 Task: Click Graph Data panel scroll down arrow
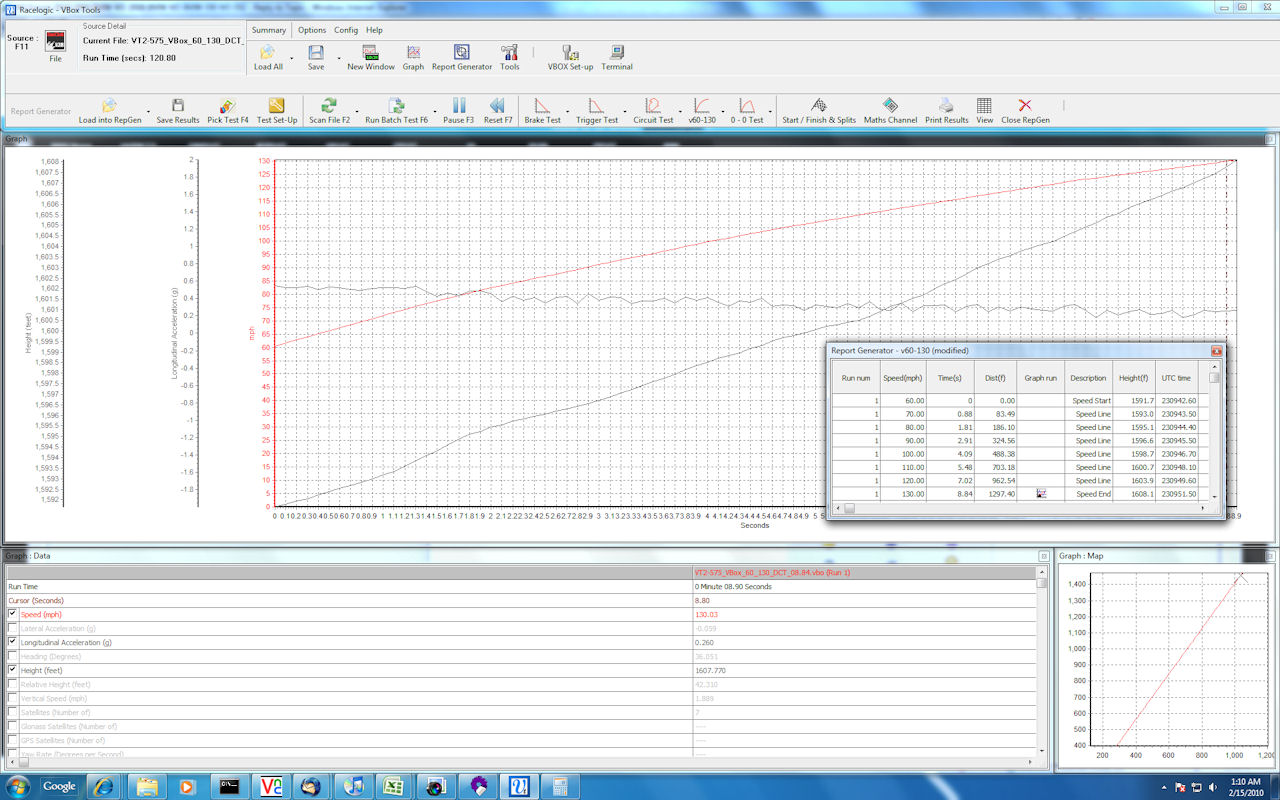click(1043, 750)
